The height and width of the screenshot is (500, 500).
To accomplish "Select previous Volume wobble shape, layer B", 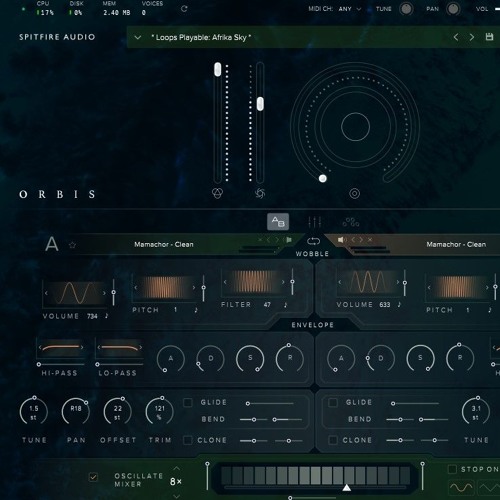I will [x=340, y=282].
